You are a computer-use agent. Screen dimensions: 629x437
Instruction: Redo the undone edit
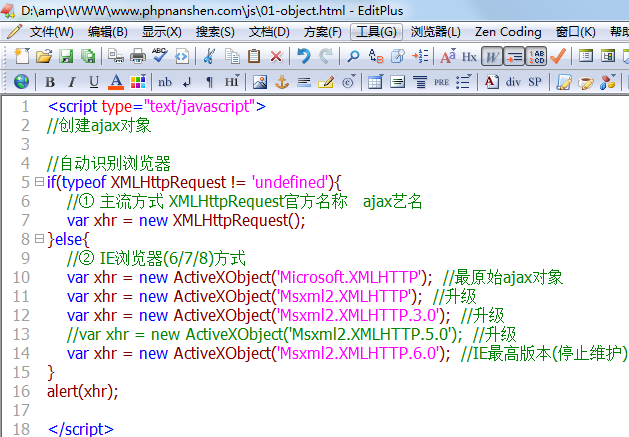(x=326, y=57)
